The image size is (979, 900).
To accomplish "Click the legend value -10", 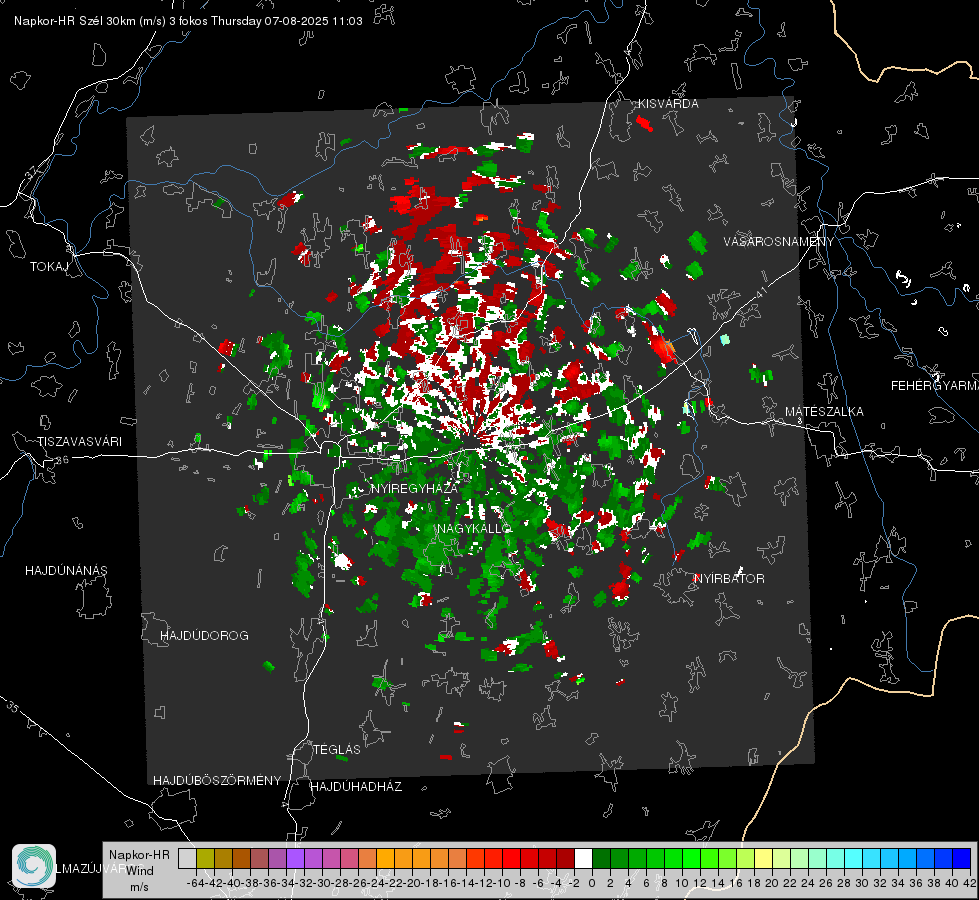I will tap(499, 883).
